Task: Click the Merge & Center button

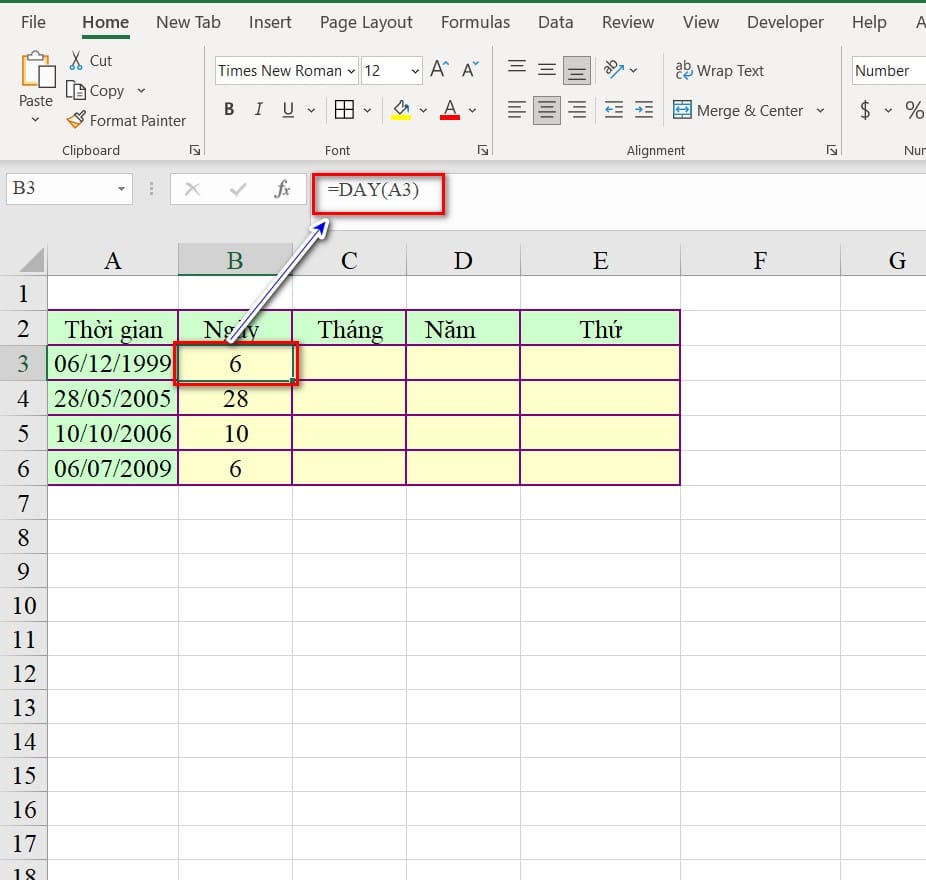Action: point(738,110)
